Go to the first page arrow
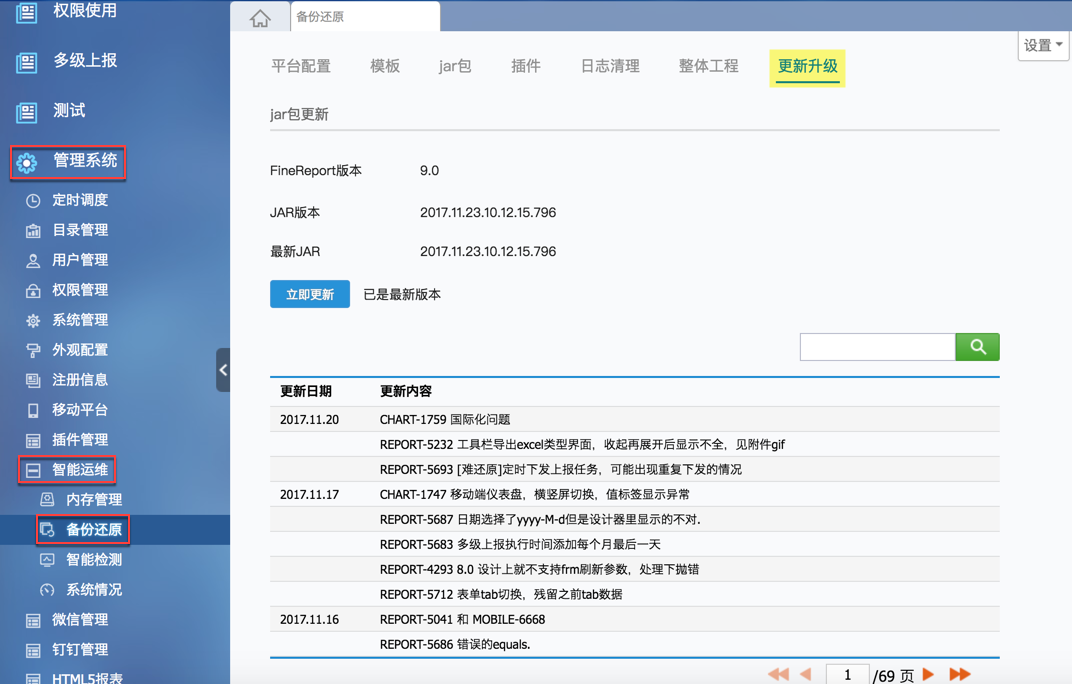The image size is (1072, 684). click(x=778, y=674)
